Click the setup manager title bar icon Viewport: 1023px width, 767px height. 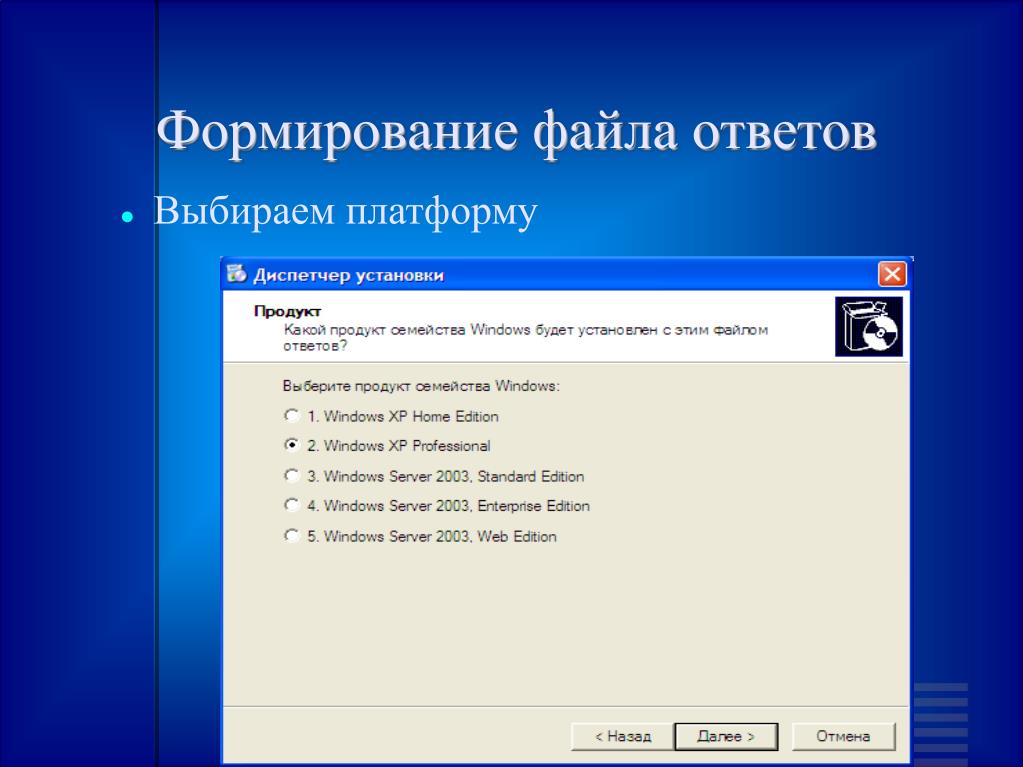pos(236,274)
